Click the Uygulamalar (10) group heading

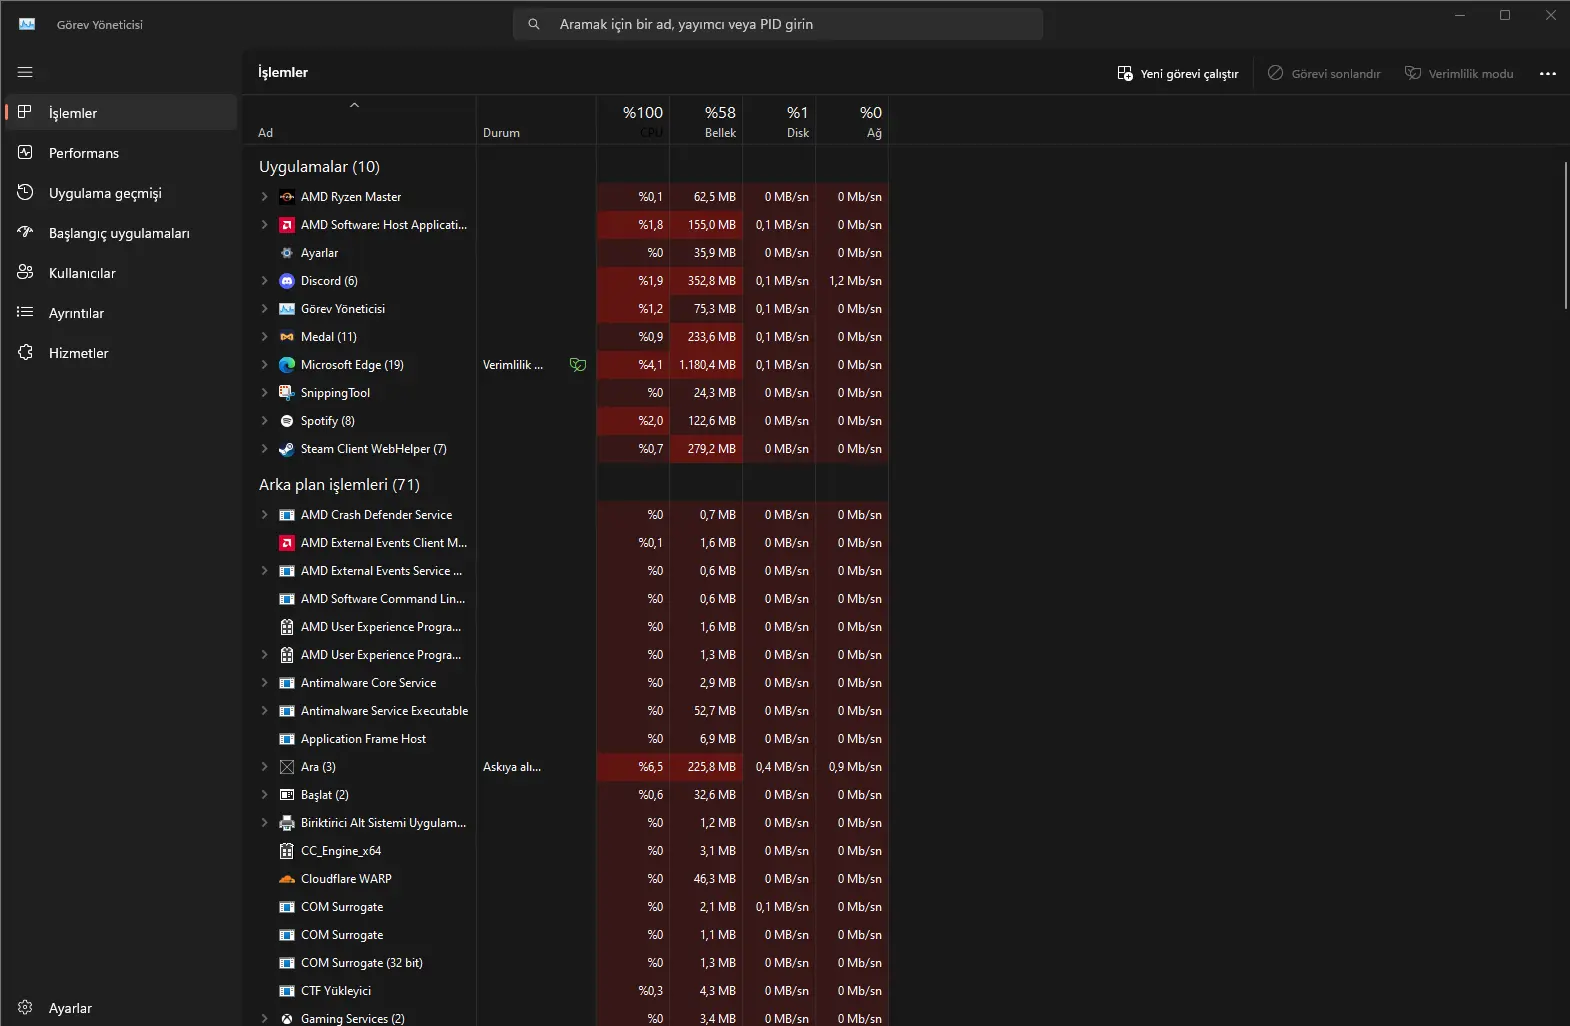click(x=319, y=167)
